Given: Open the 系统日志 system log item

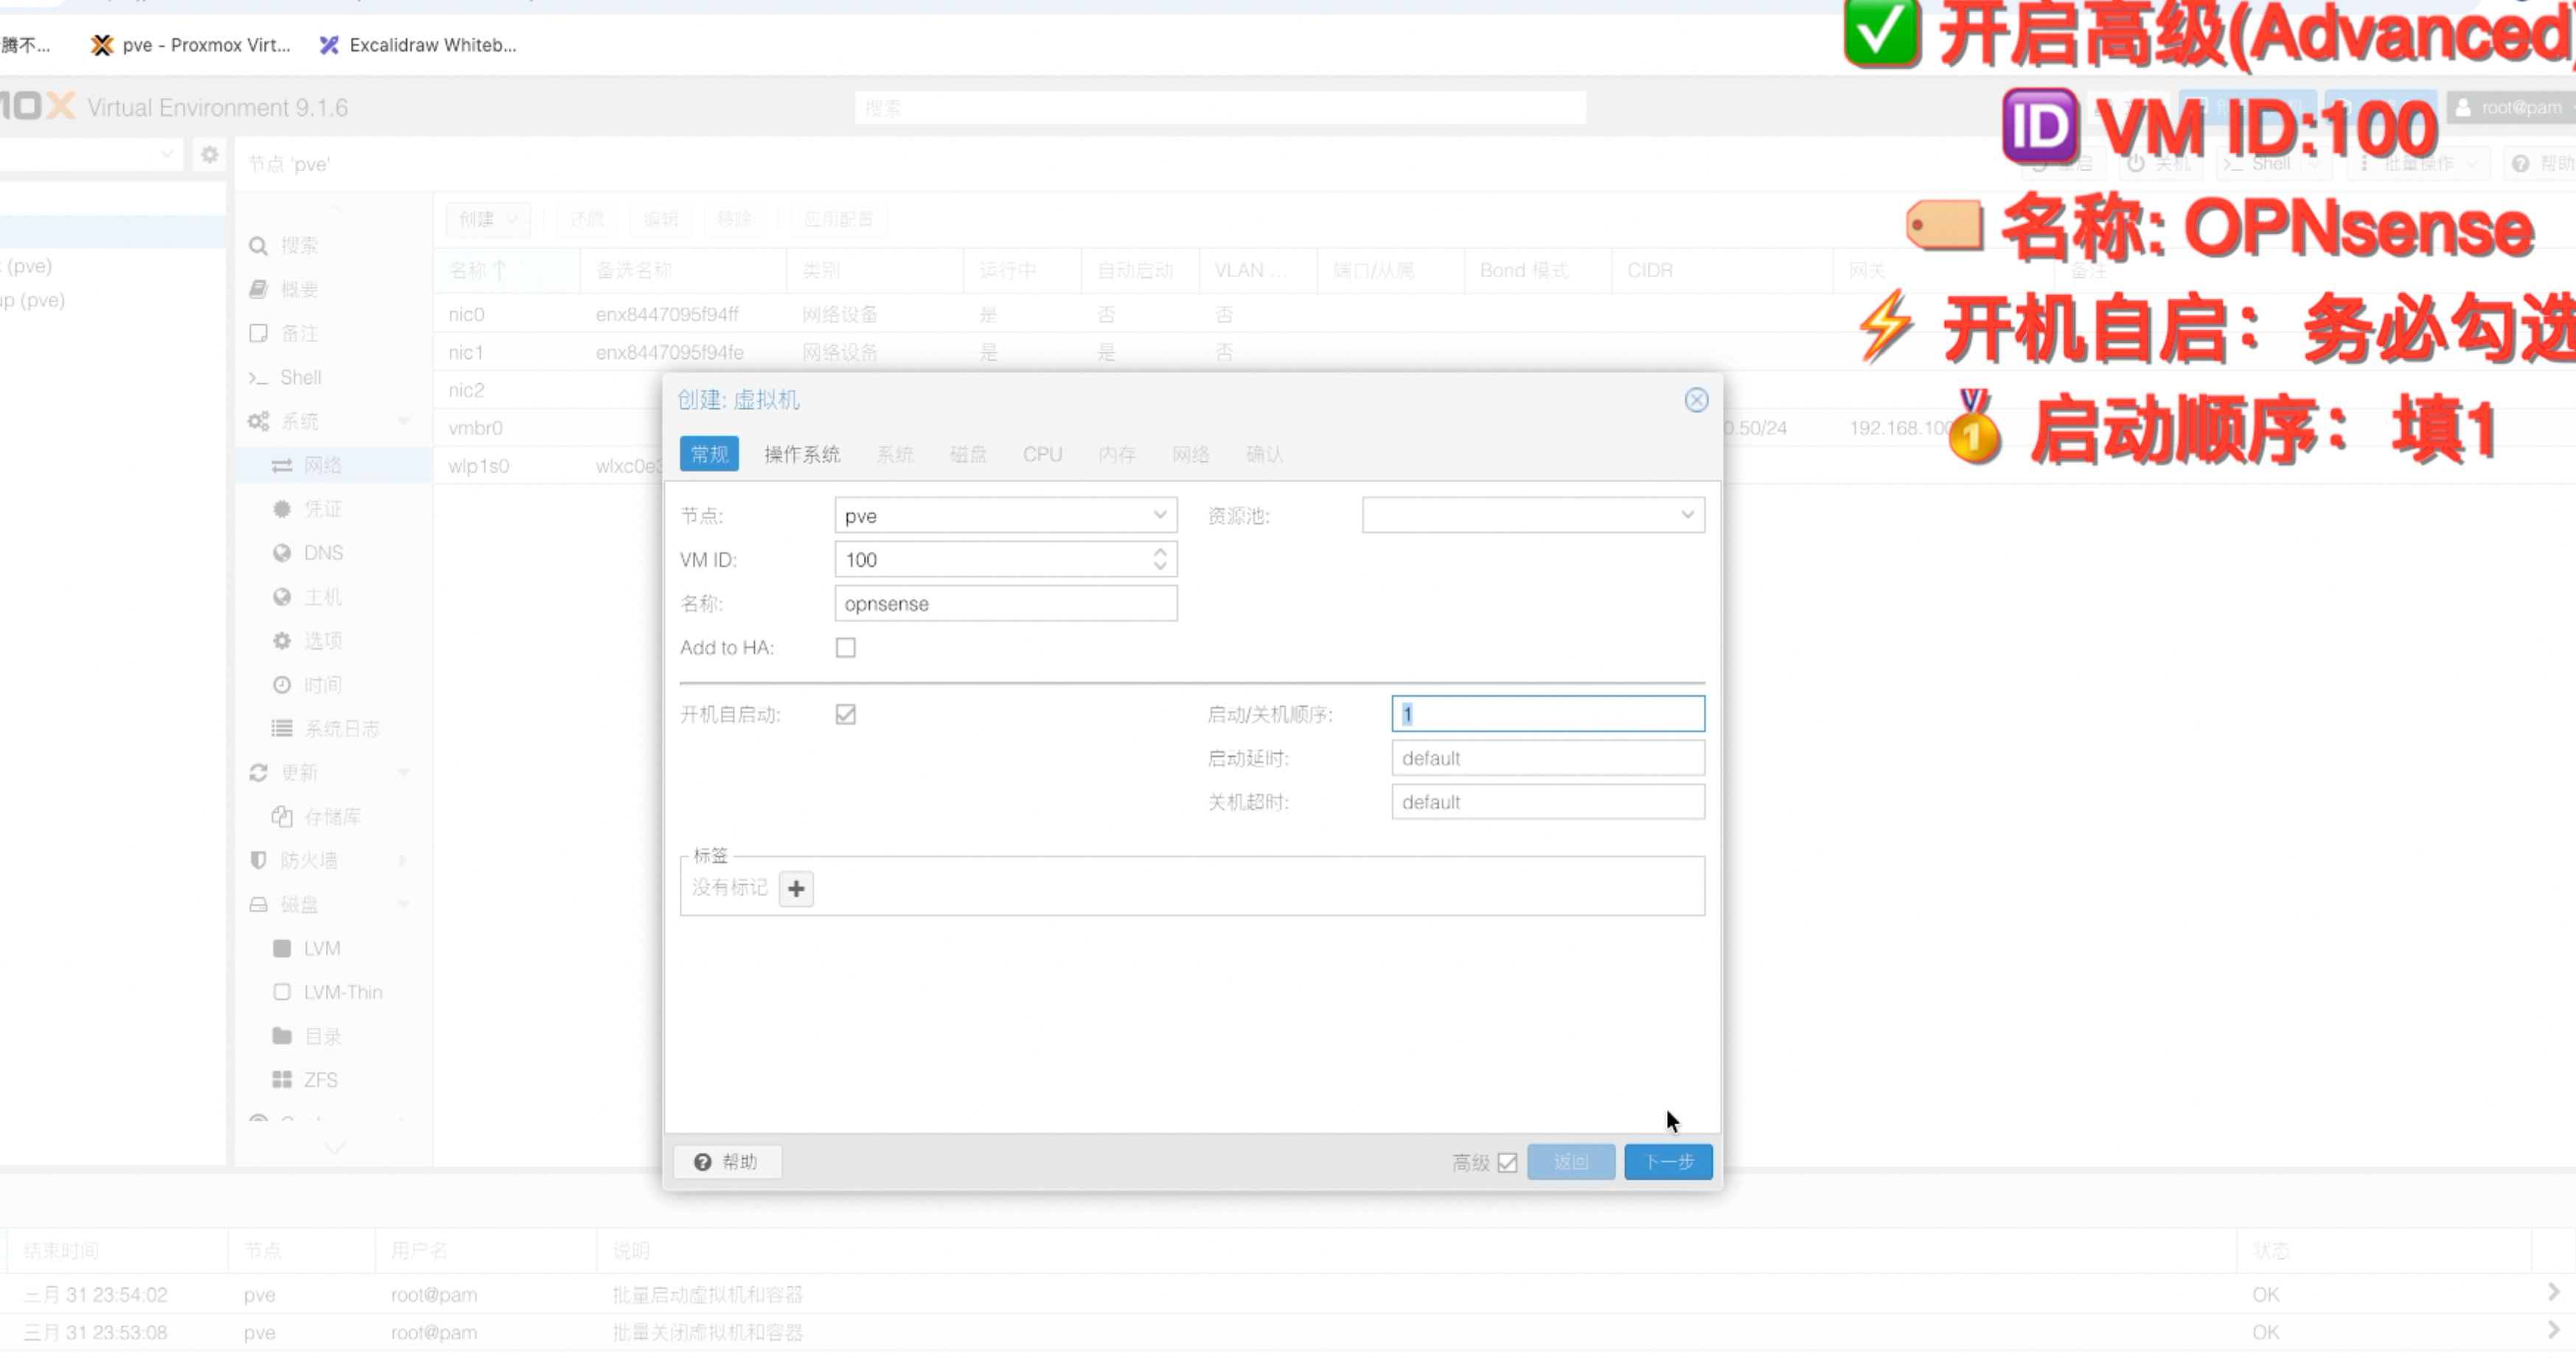Looking at the screenshot, I should [341, 728].
